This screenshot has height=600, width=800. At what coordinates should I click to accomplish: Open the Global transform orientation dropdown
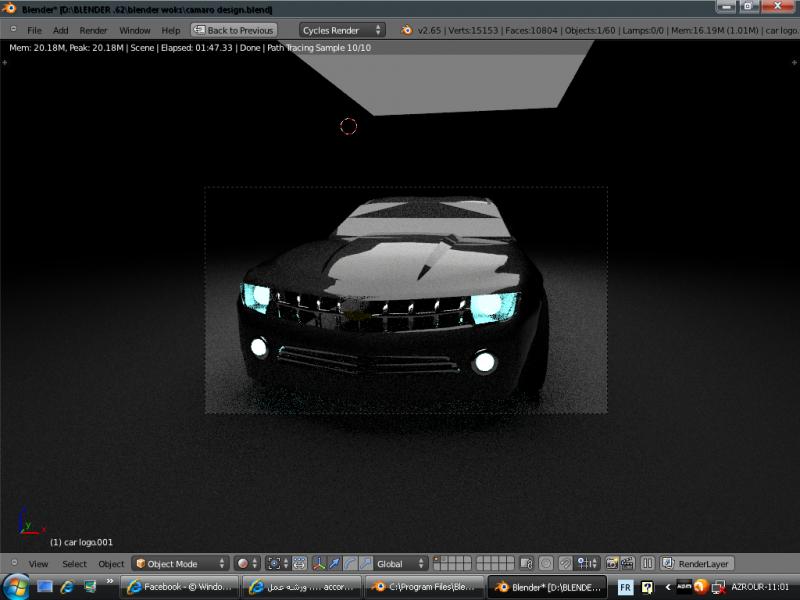[401, 564]
